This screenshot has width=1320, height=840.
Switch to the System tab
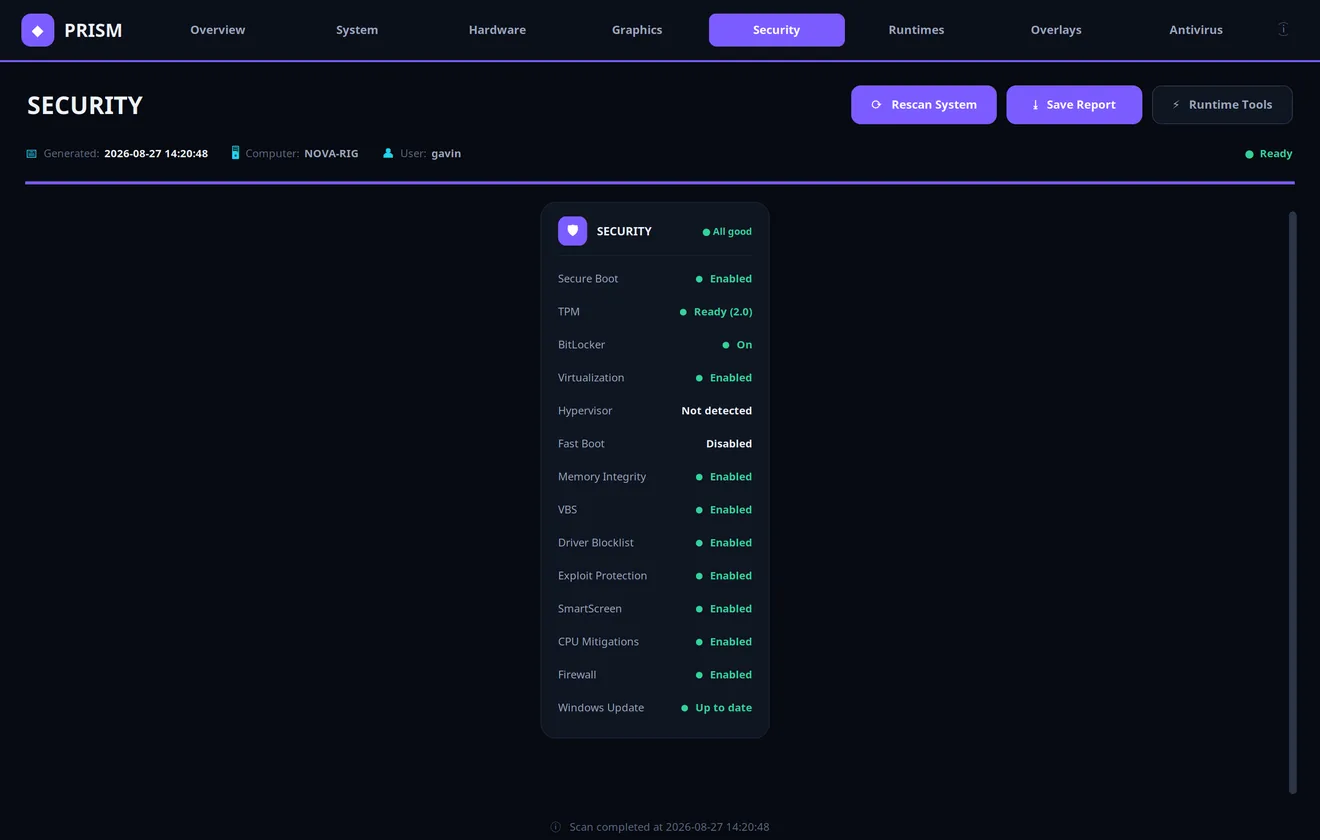point(357,30)
